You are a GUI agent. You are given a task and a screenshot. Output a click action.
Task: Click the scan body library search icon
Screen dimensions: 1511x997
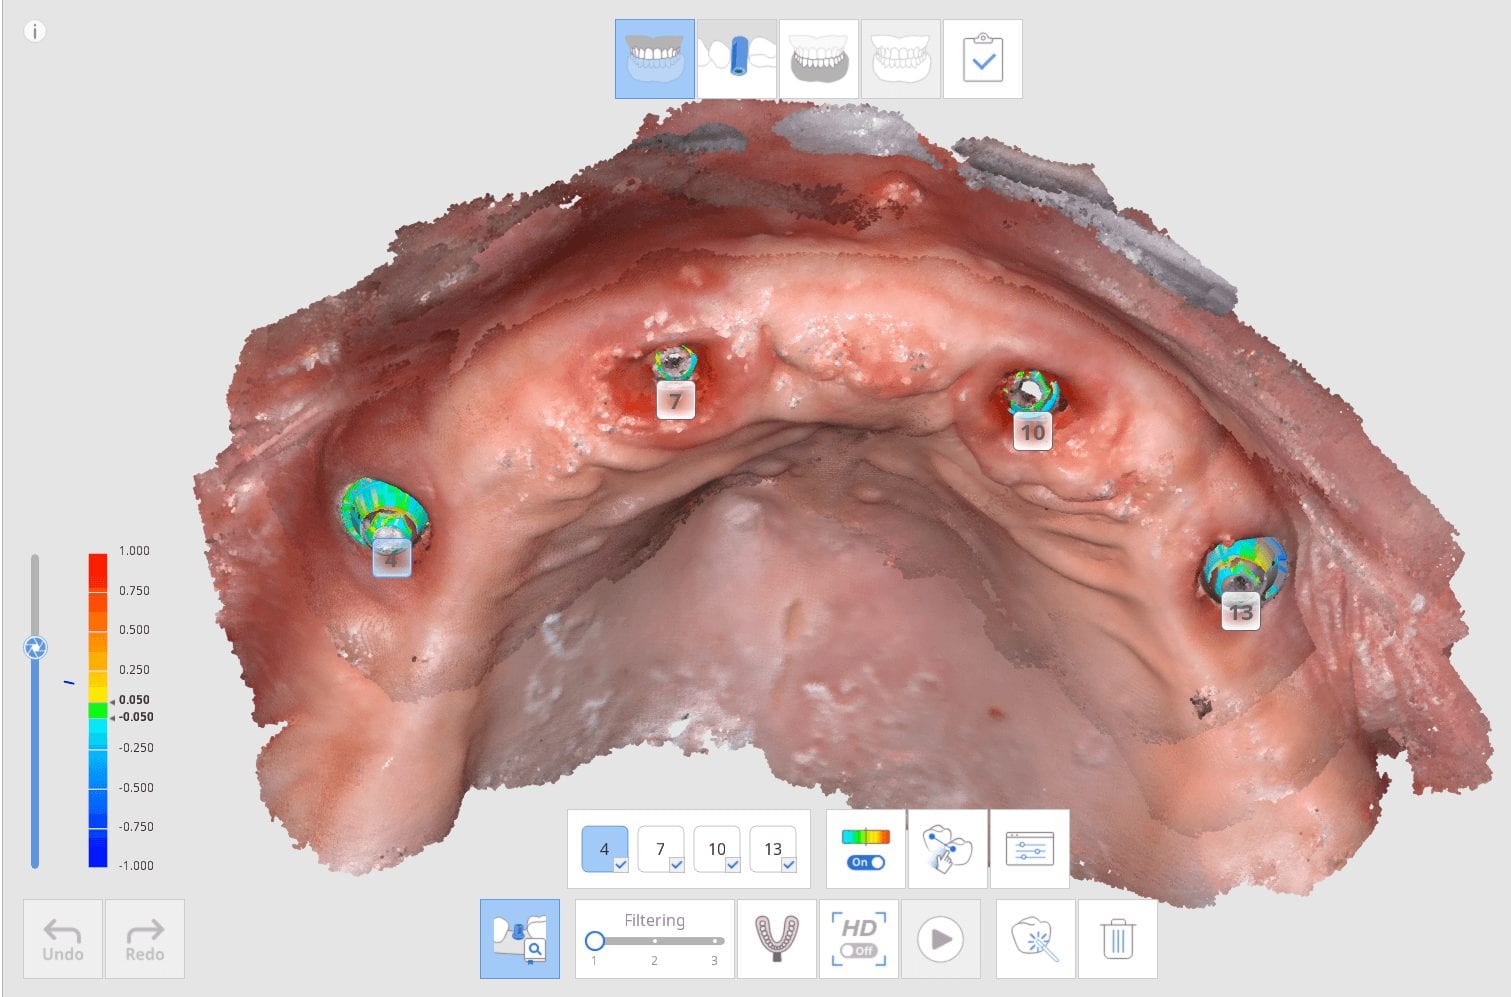coord(520,939)
